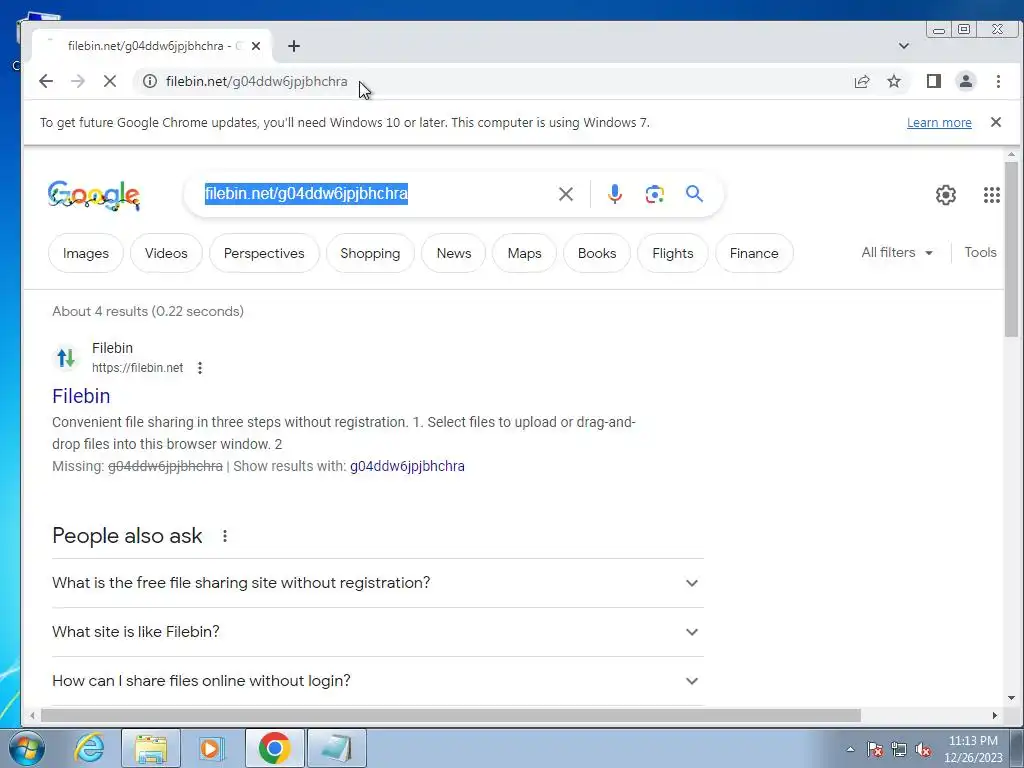Open Chrome side panel icon
This screenshot has width=1024, height=768.
click(x=934, y=81)
